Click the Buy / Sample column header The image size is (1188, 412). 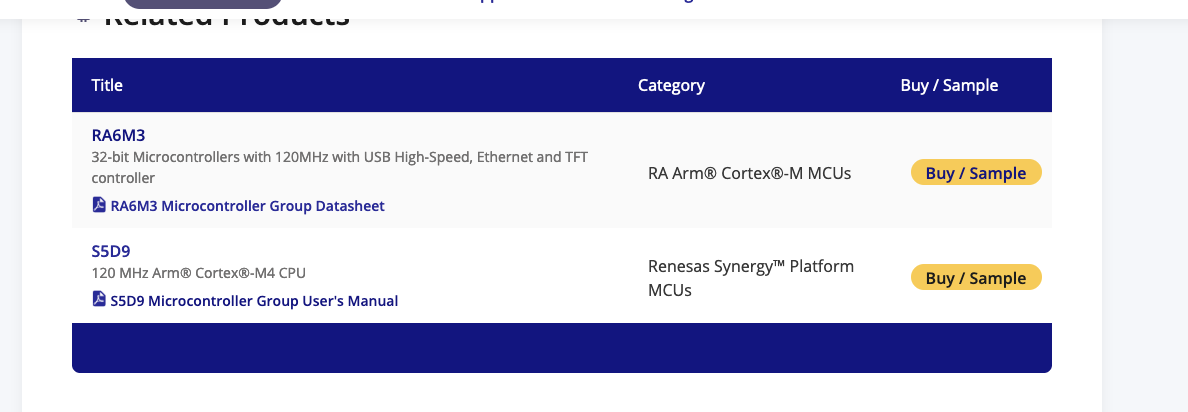949,85
